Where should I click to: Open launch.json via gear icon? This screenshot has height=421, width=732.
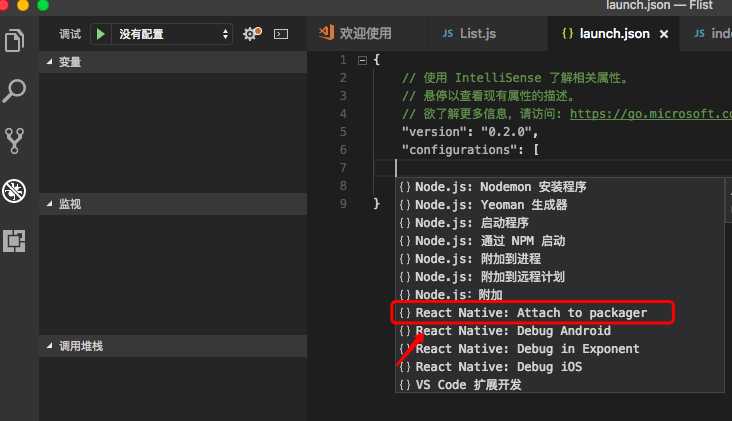(252, 34)
